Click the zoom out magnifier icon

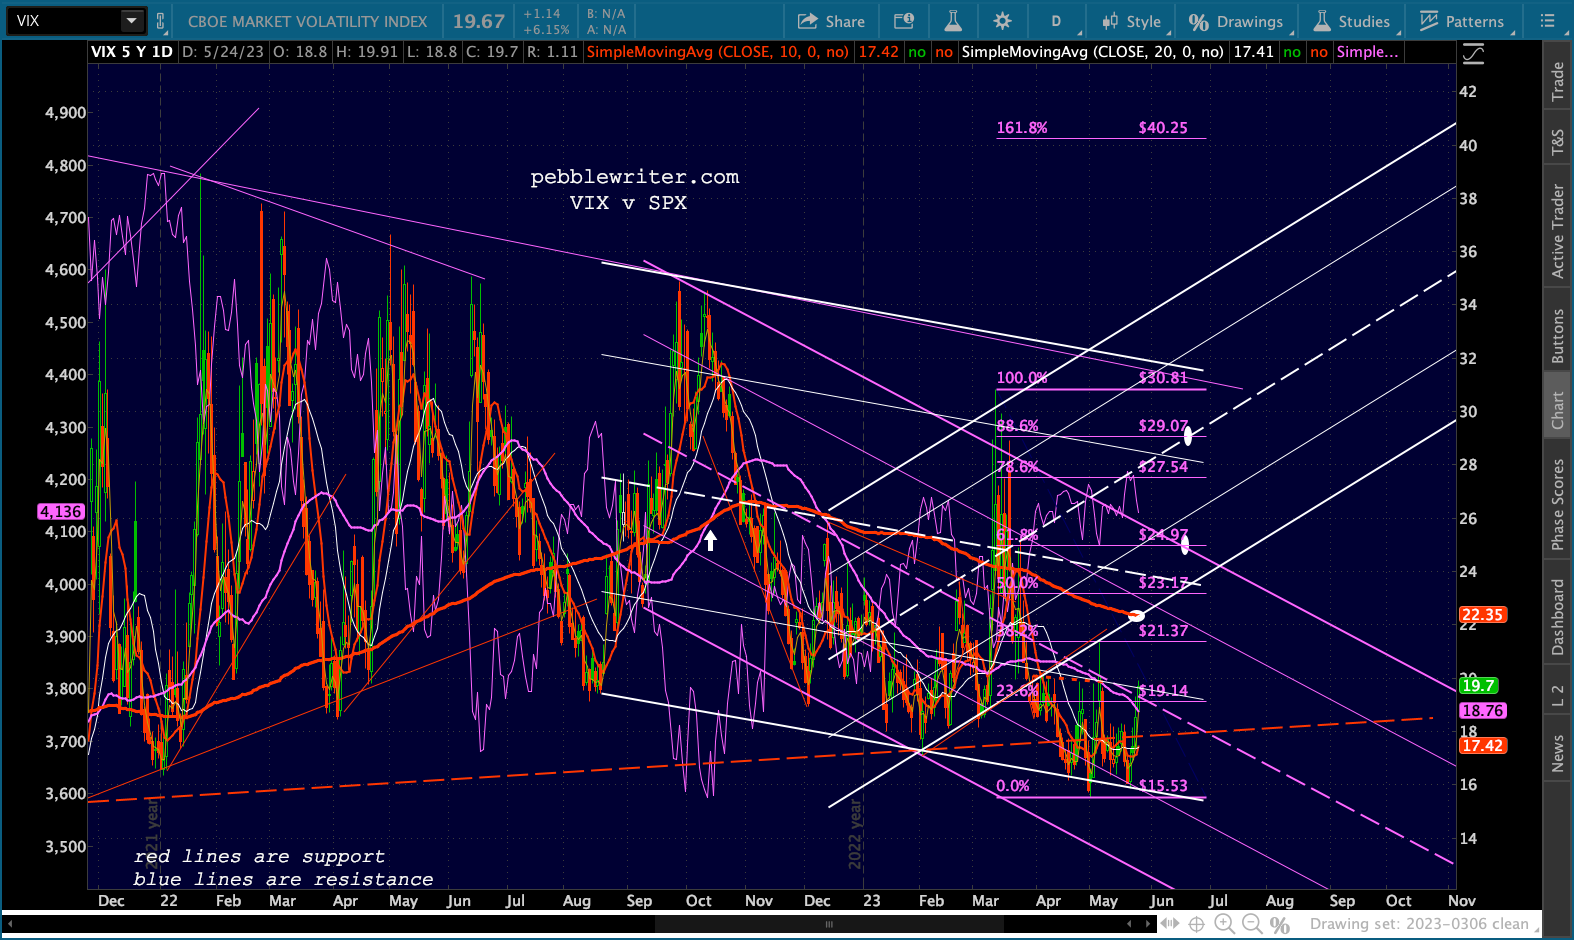1251,924
